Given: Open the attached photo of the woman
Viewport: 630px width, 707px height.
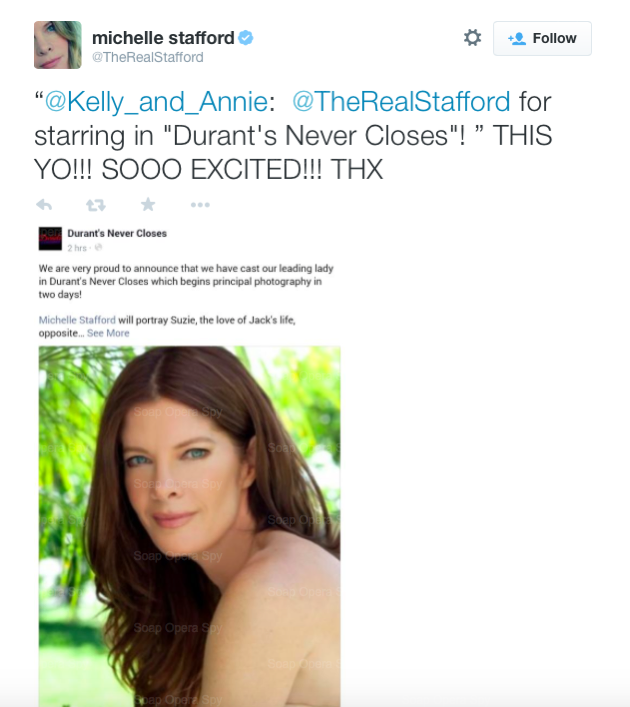Looking at the screenshot, I should [189, 526].
